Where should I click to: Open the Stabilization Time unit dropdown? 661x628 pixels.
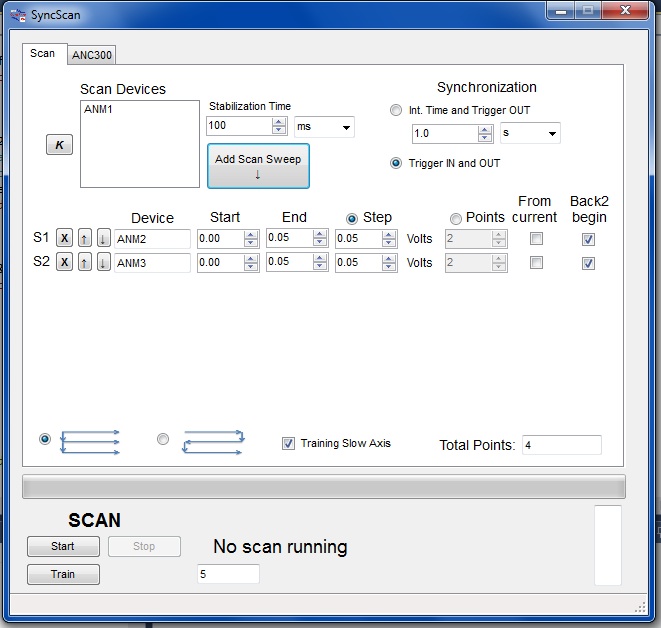(324, 127)
